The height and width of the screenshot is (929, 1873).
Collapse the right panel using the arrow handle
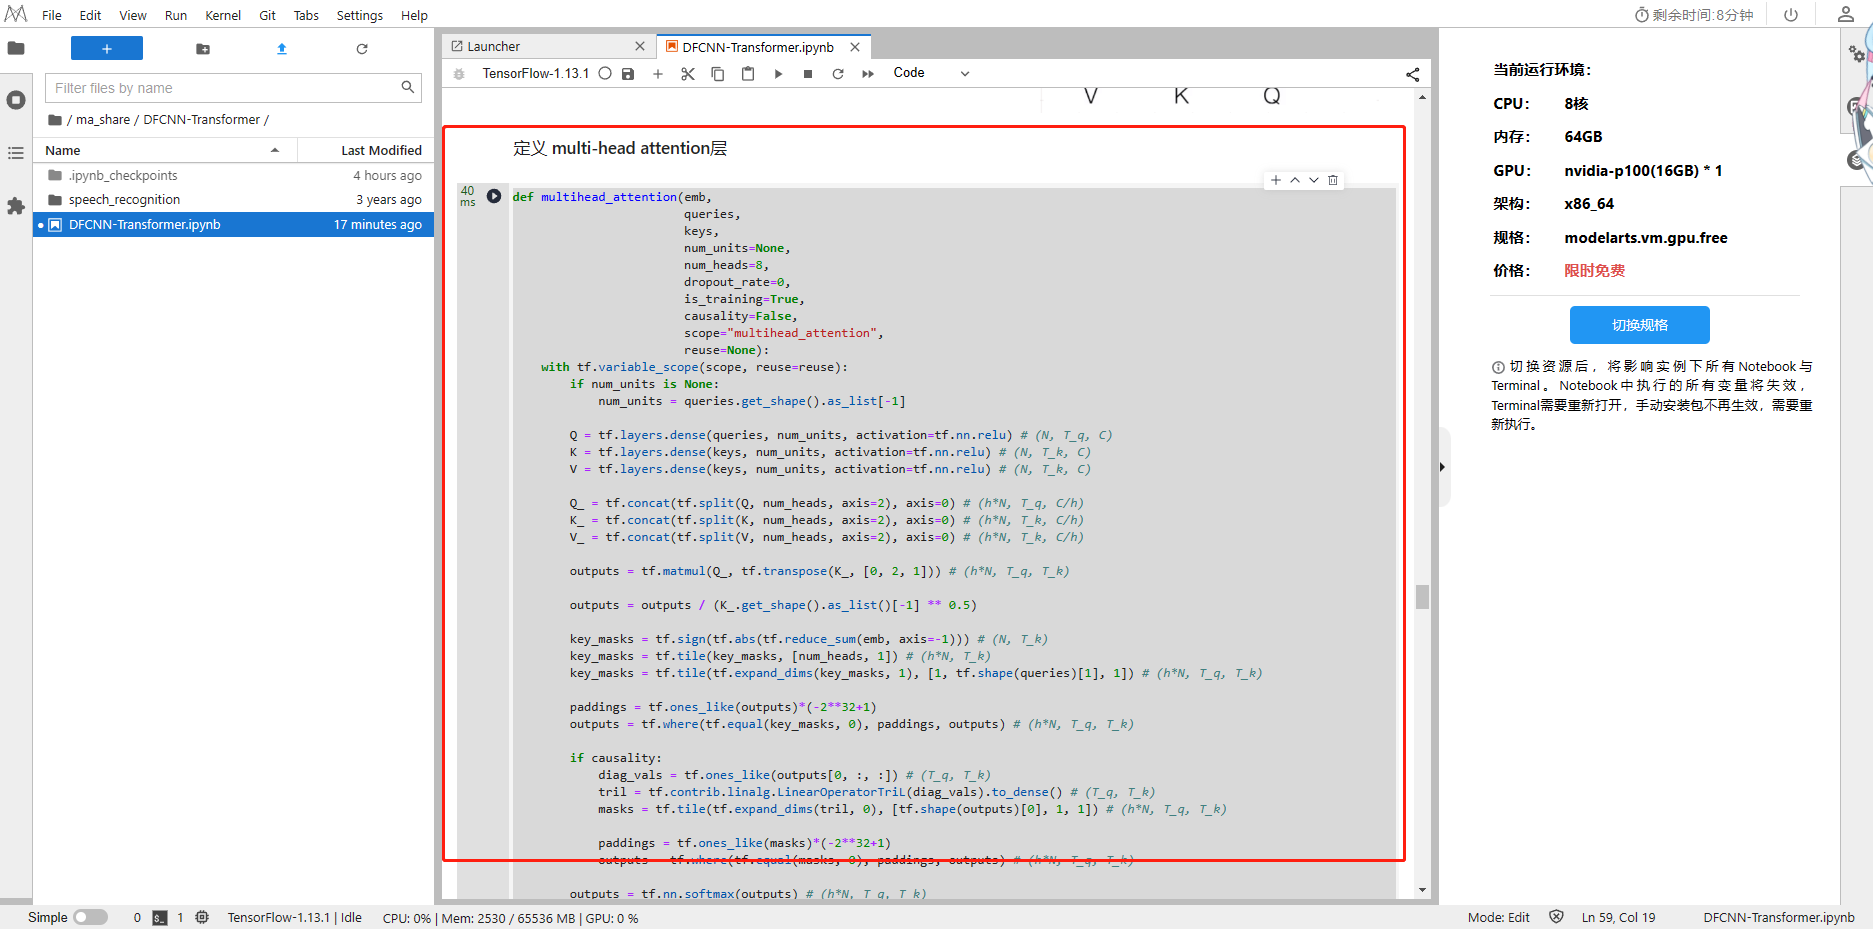[x=1442, y=467]
